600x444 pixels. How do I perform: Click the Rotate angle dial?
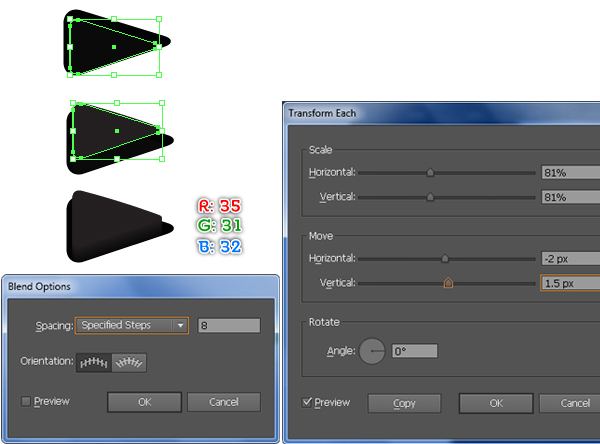(372, 351)
